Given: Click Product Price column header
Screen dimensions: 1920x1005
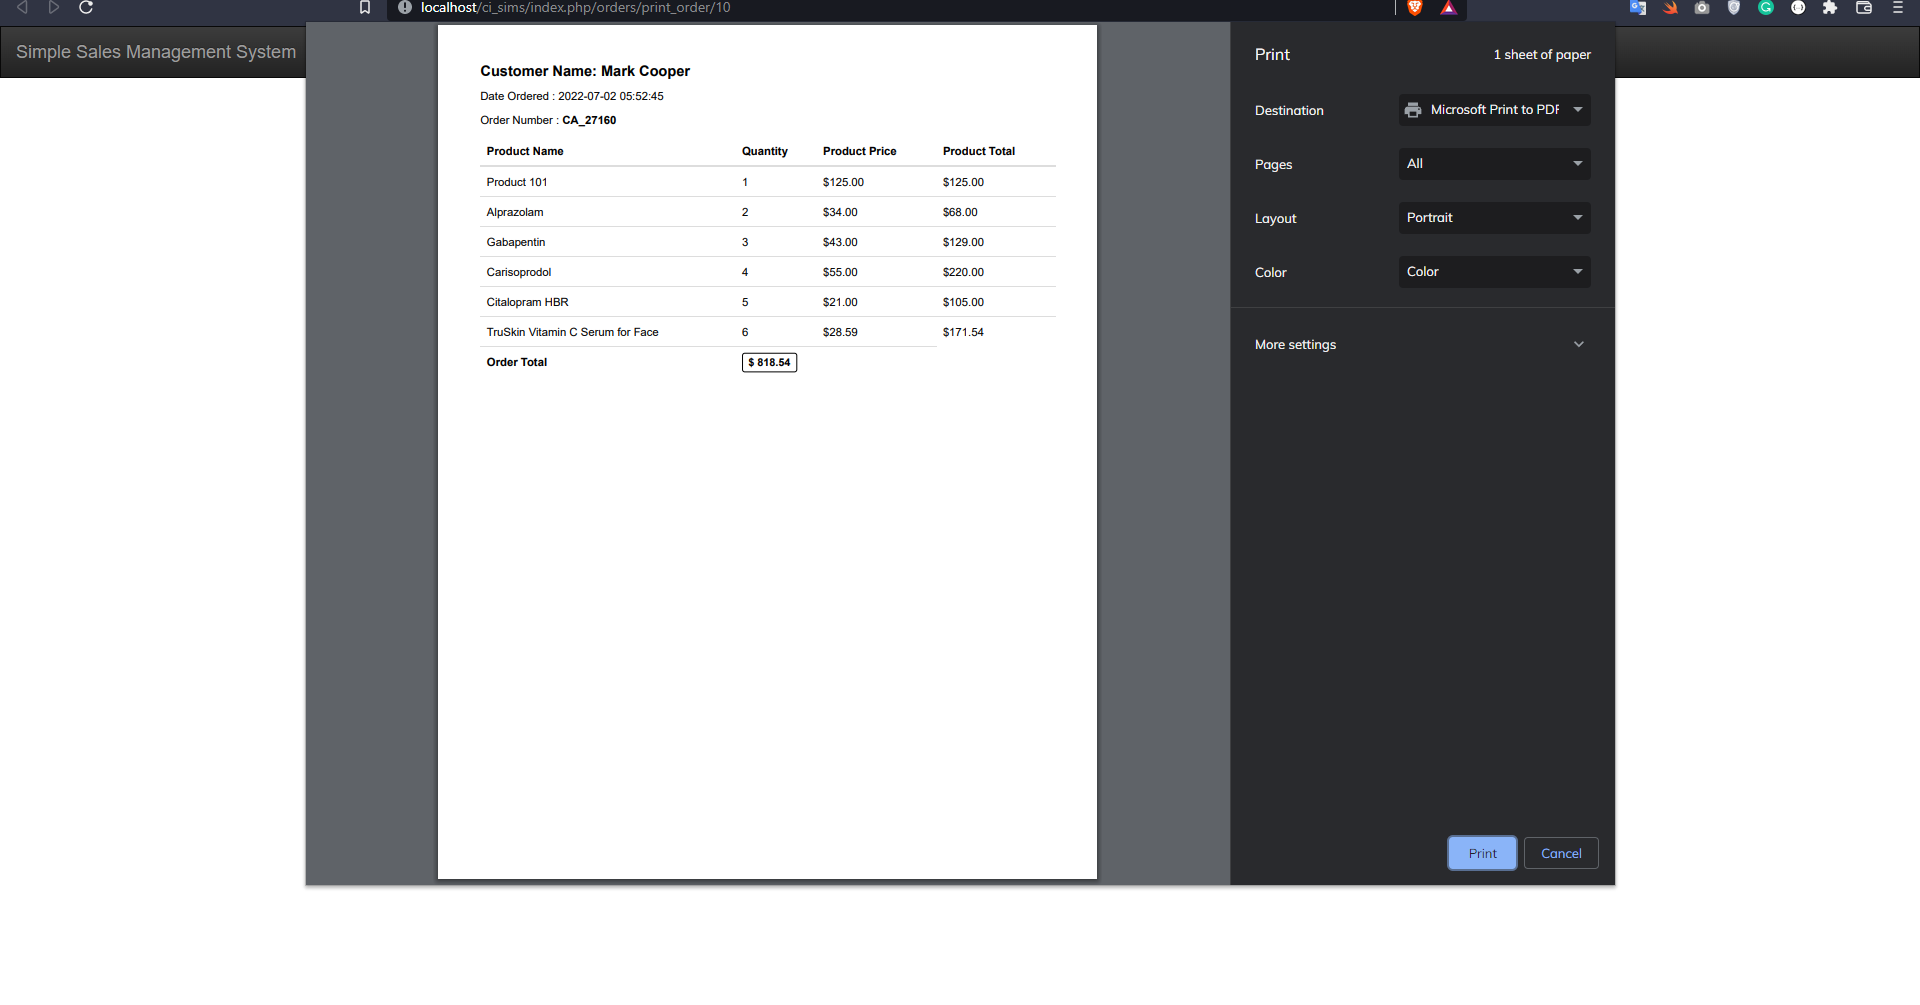Looking at the screenshot, I should (860, 151).
